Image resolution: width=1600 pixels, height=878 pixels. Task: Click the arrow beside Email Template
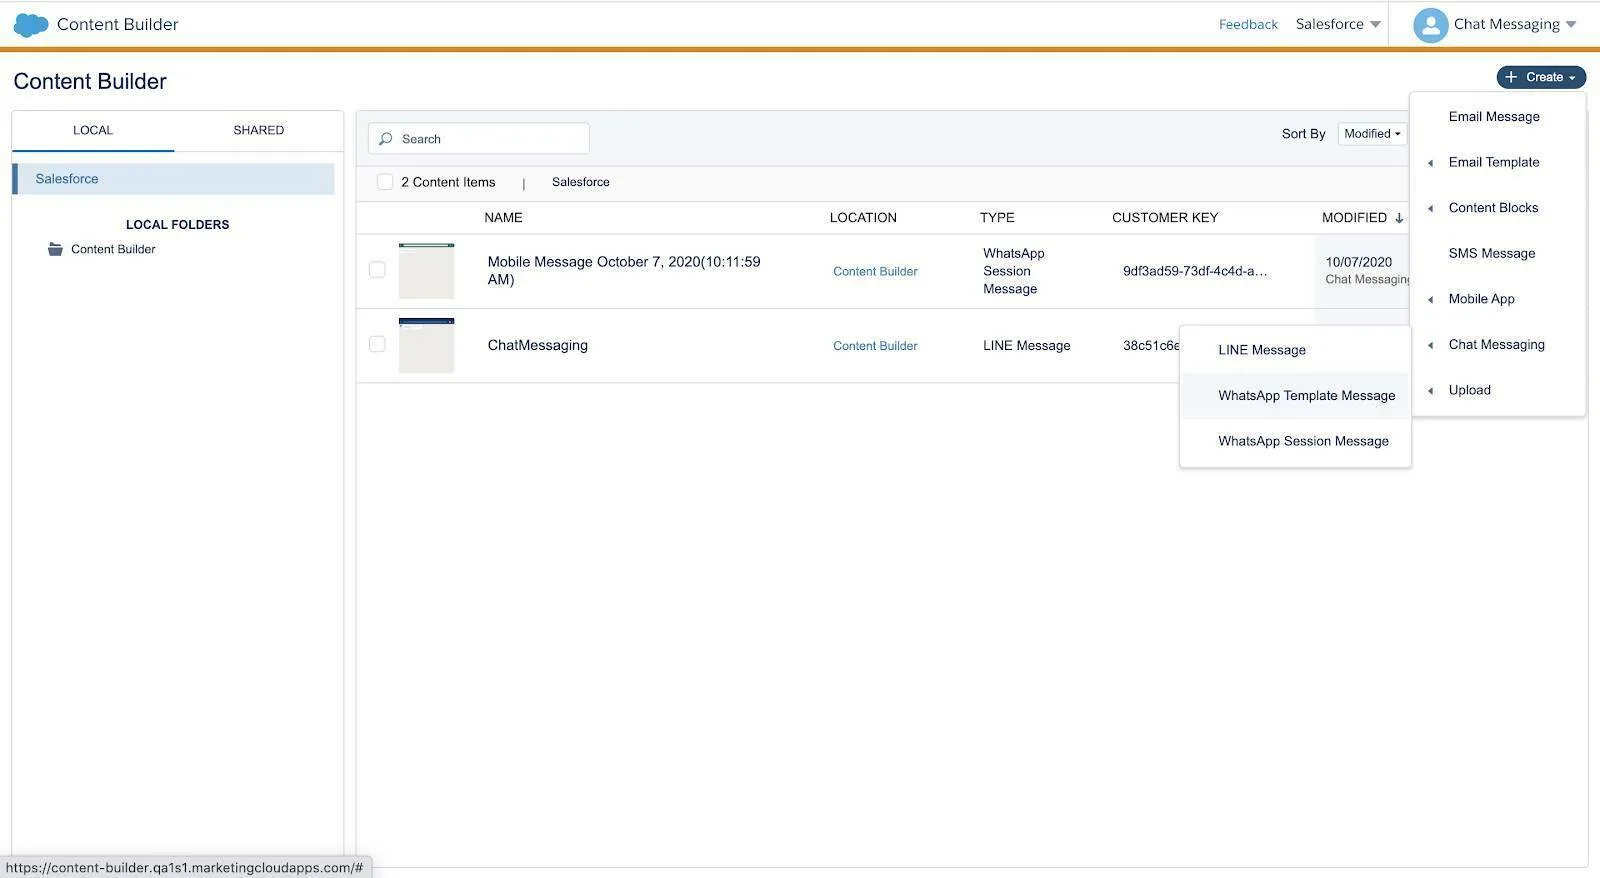click(x=1430, y=163)
